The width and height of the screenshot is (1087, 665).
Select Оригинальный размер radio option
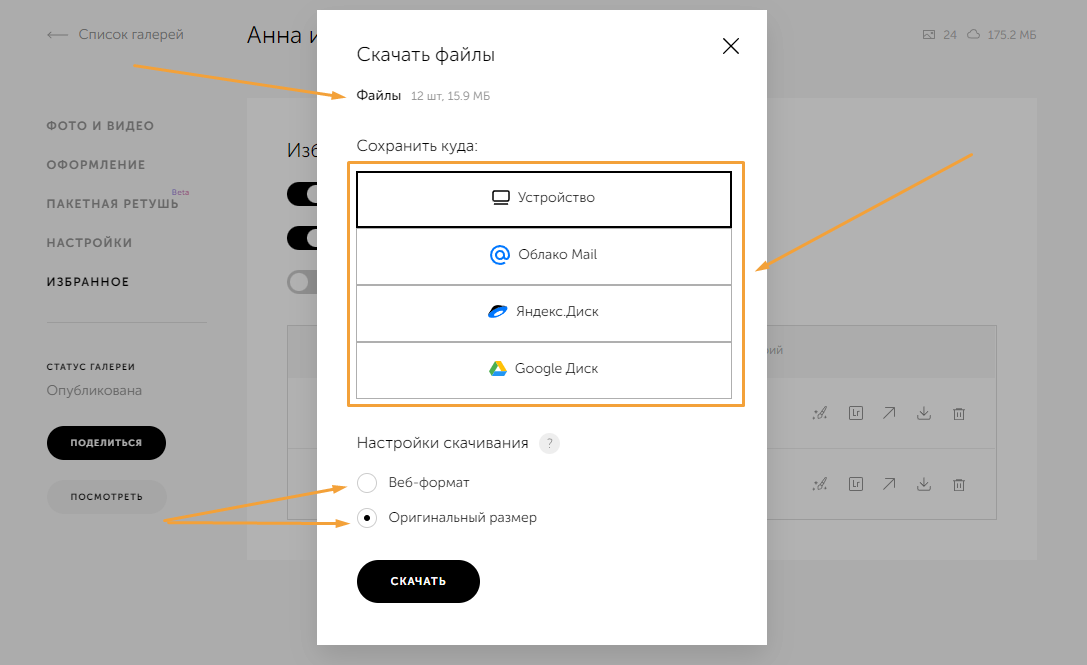[367, 518]
